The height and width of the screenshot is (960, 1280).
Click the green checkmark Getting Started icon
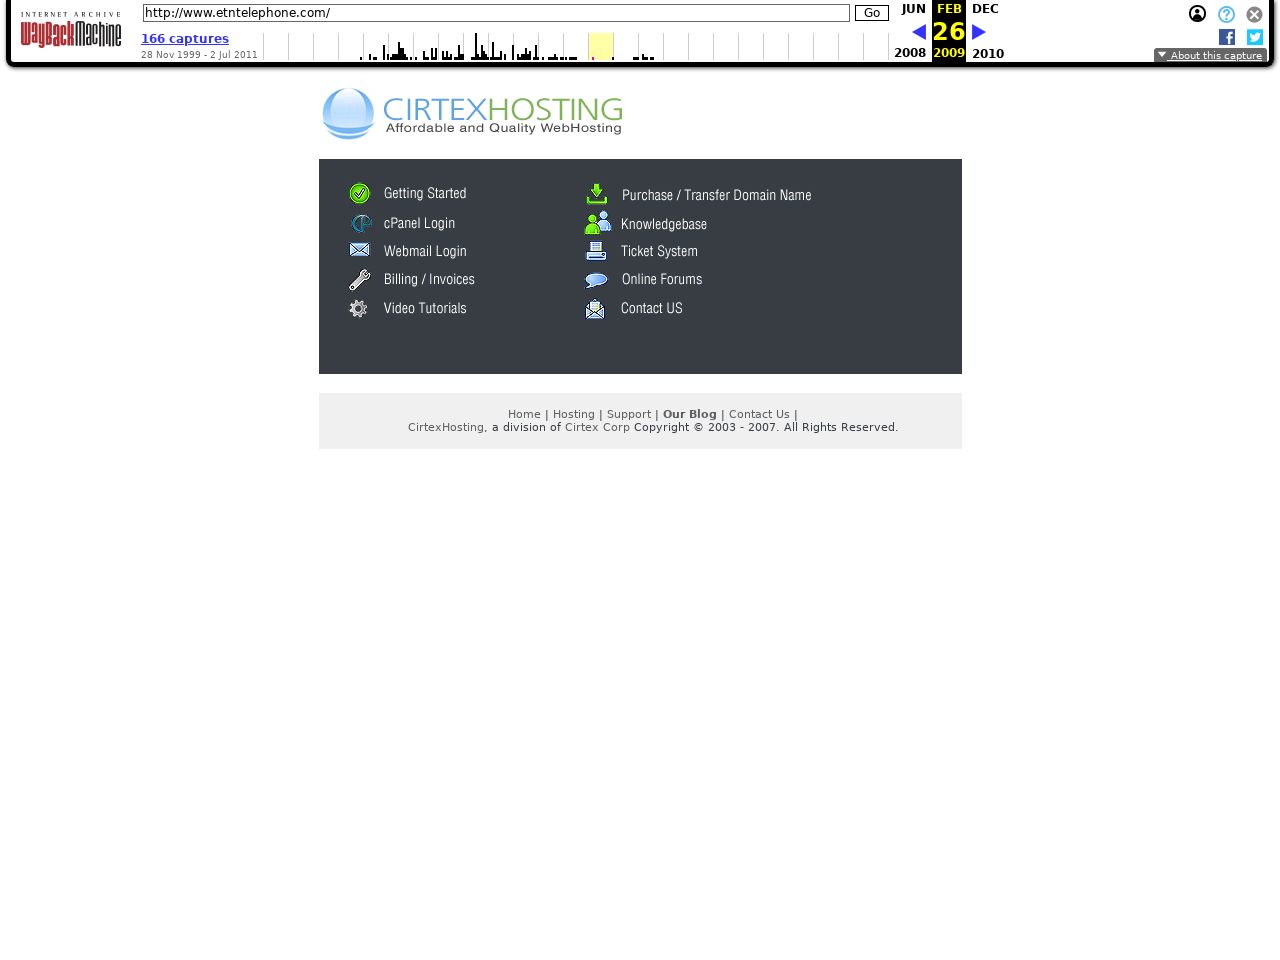pyautogui.click(x=360, y=194)
